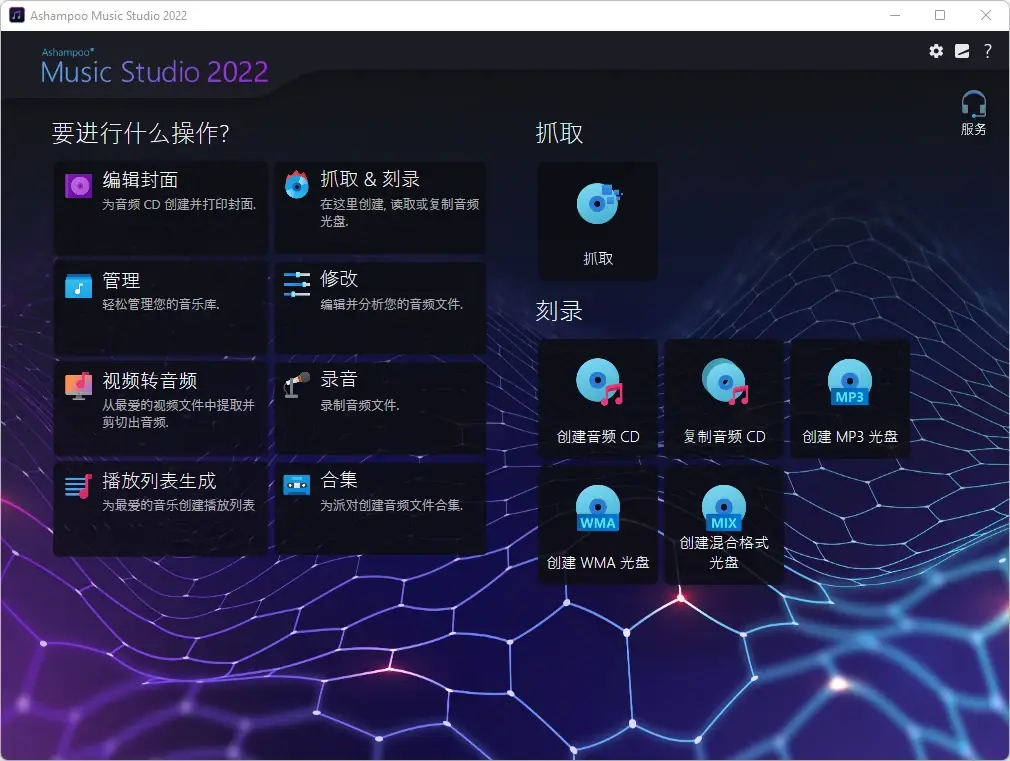Click description 为最爱的音乐创建播放列表
This screenshot has width=1010, height=761.
coord(178,505)
